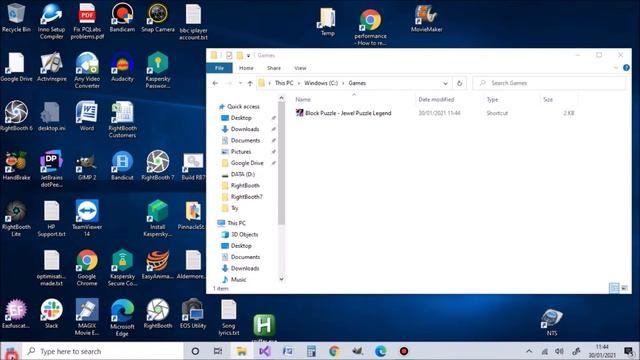The width and height of the screenshot is (640, 360).
Task: Open Google Drive desktop icon
Action: [16, 67]
